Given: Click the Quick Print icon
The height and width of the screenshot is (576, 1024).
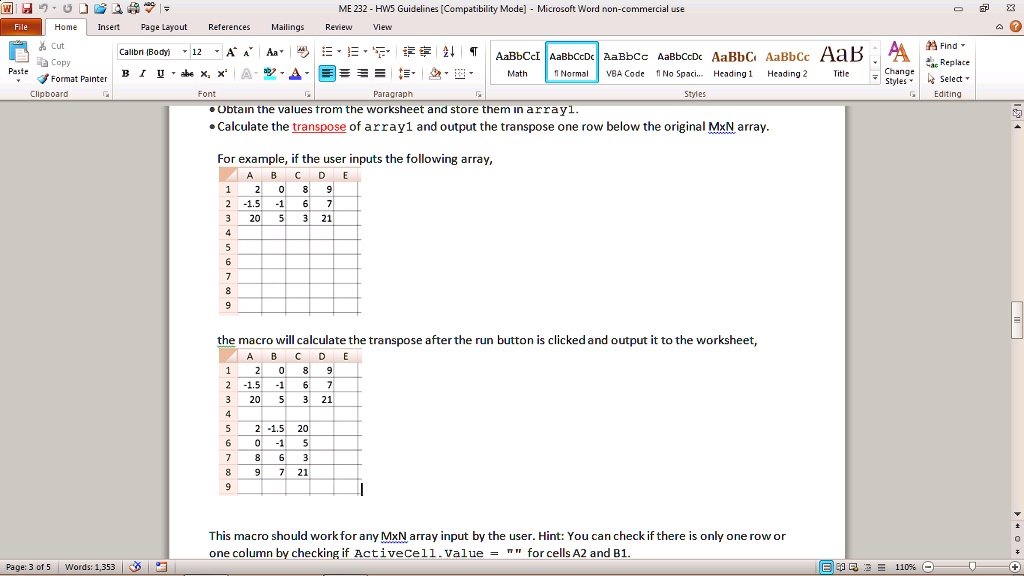Looking at the screenshot, I should point(133,8).
